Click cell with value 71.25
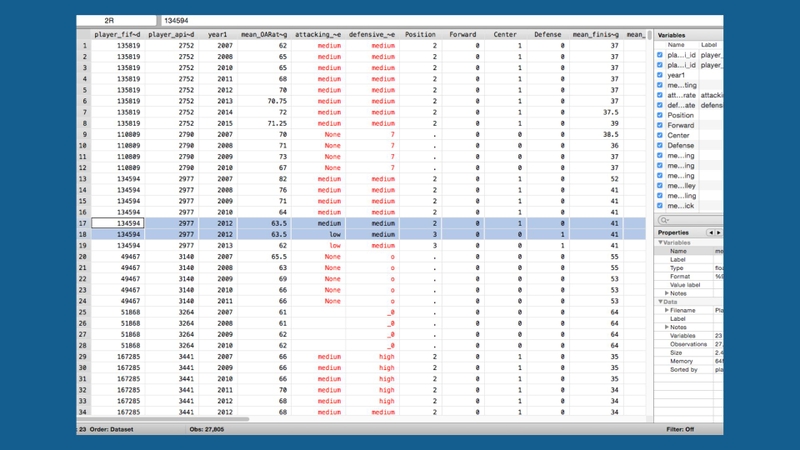Image resolution: width=800 pixels, height=450 pixels. tap(264, 123)
